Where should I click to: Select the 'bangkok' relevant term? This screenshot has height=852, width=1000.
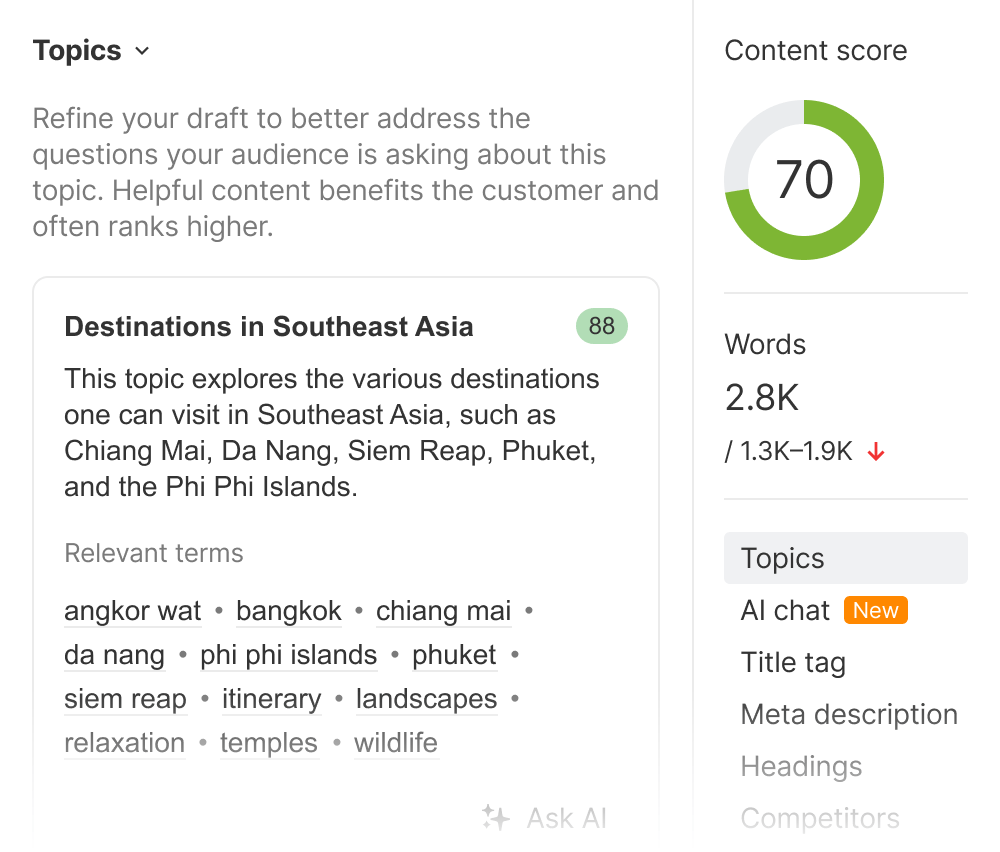pos(289,611)
